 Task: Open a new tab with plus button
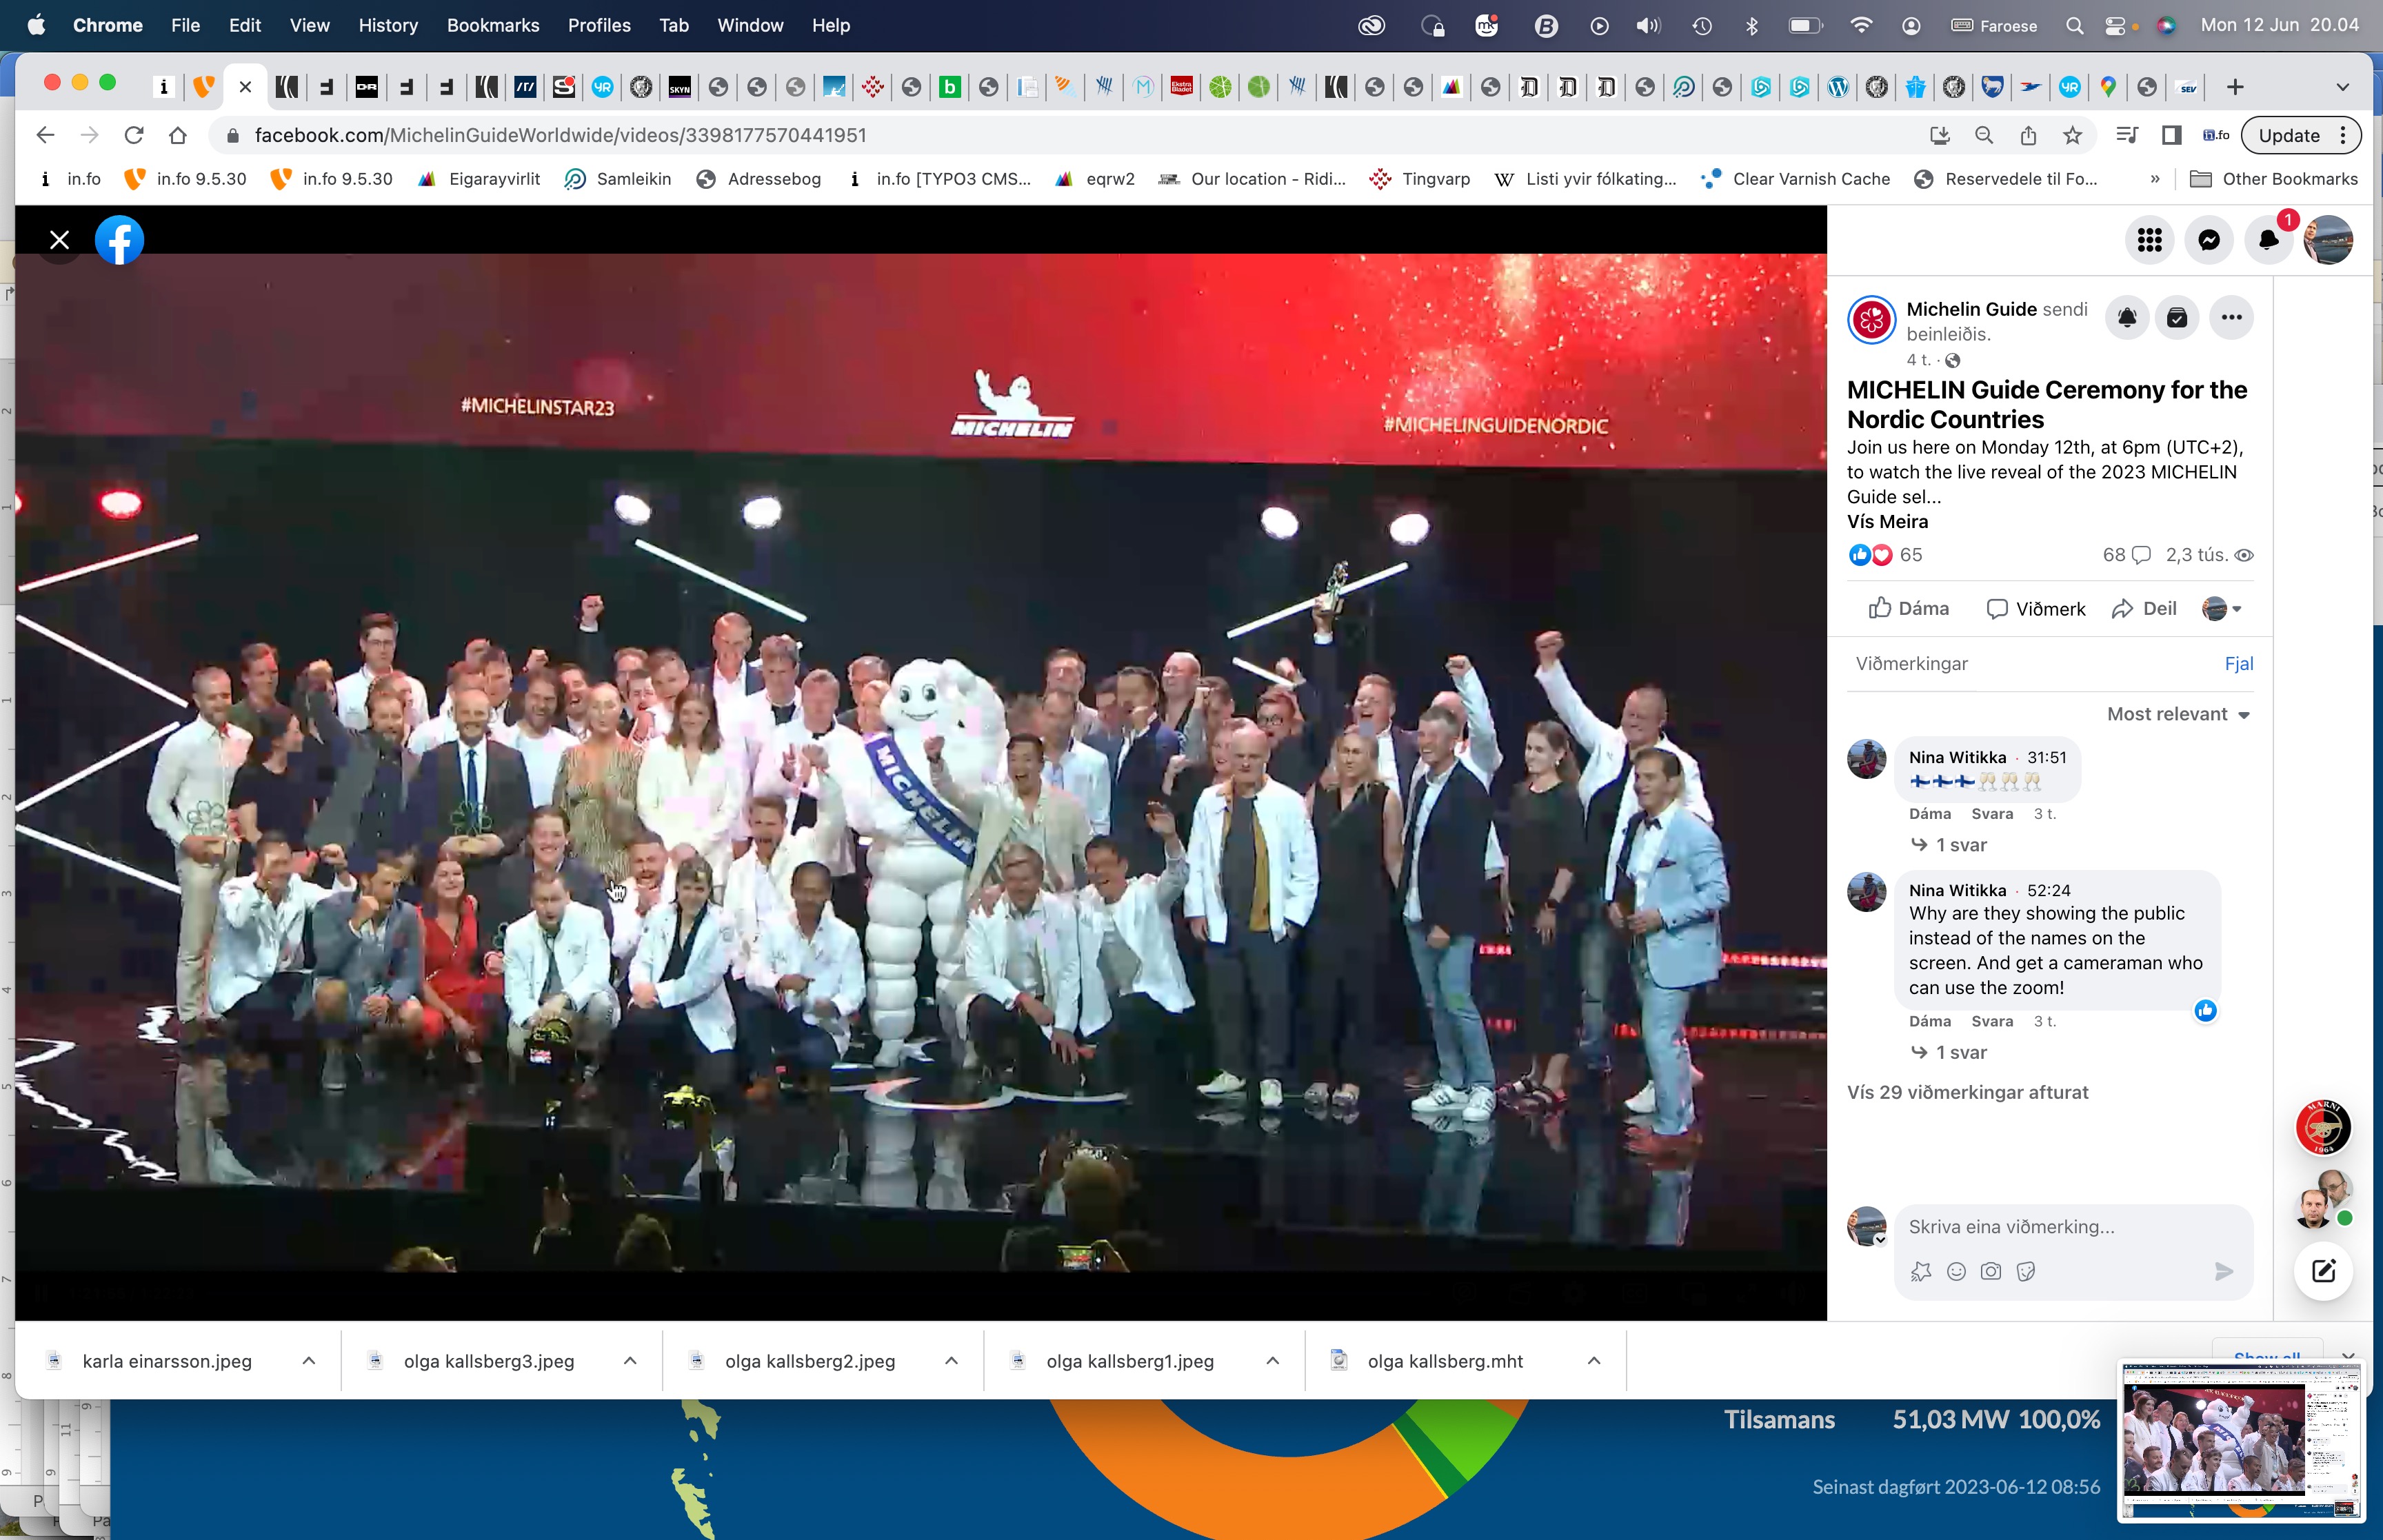tap(2235, 87)
